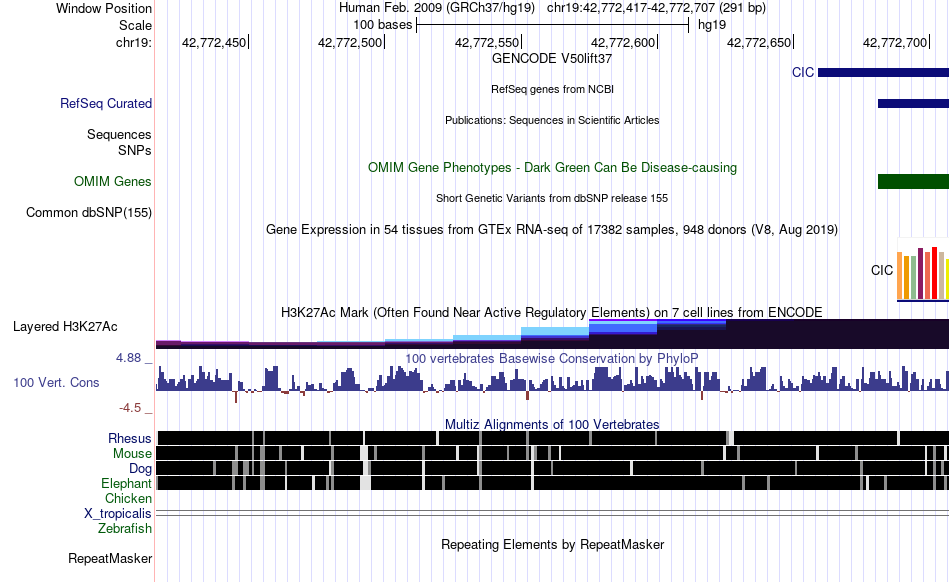The image size is (950, 582).
Task: Click the OMIM Gene Phenotypes title text
Action: coord(552,168)
